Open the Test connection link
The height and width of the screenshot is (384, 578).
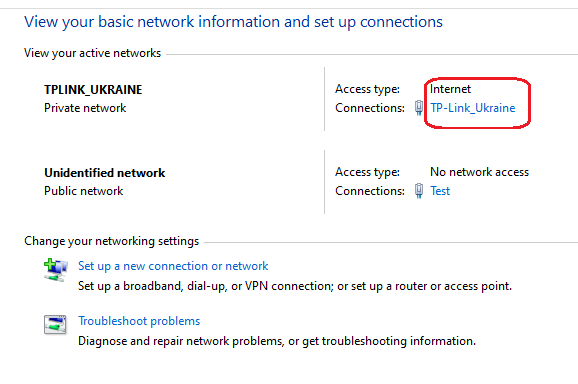[440, 191]
